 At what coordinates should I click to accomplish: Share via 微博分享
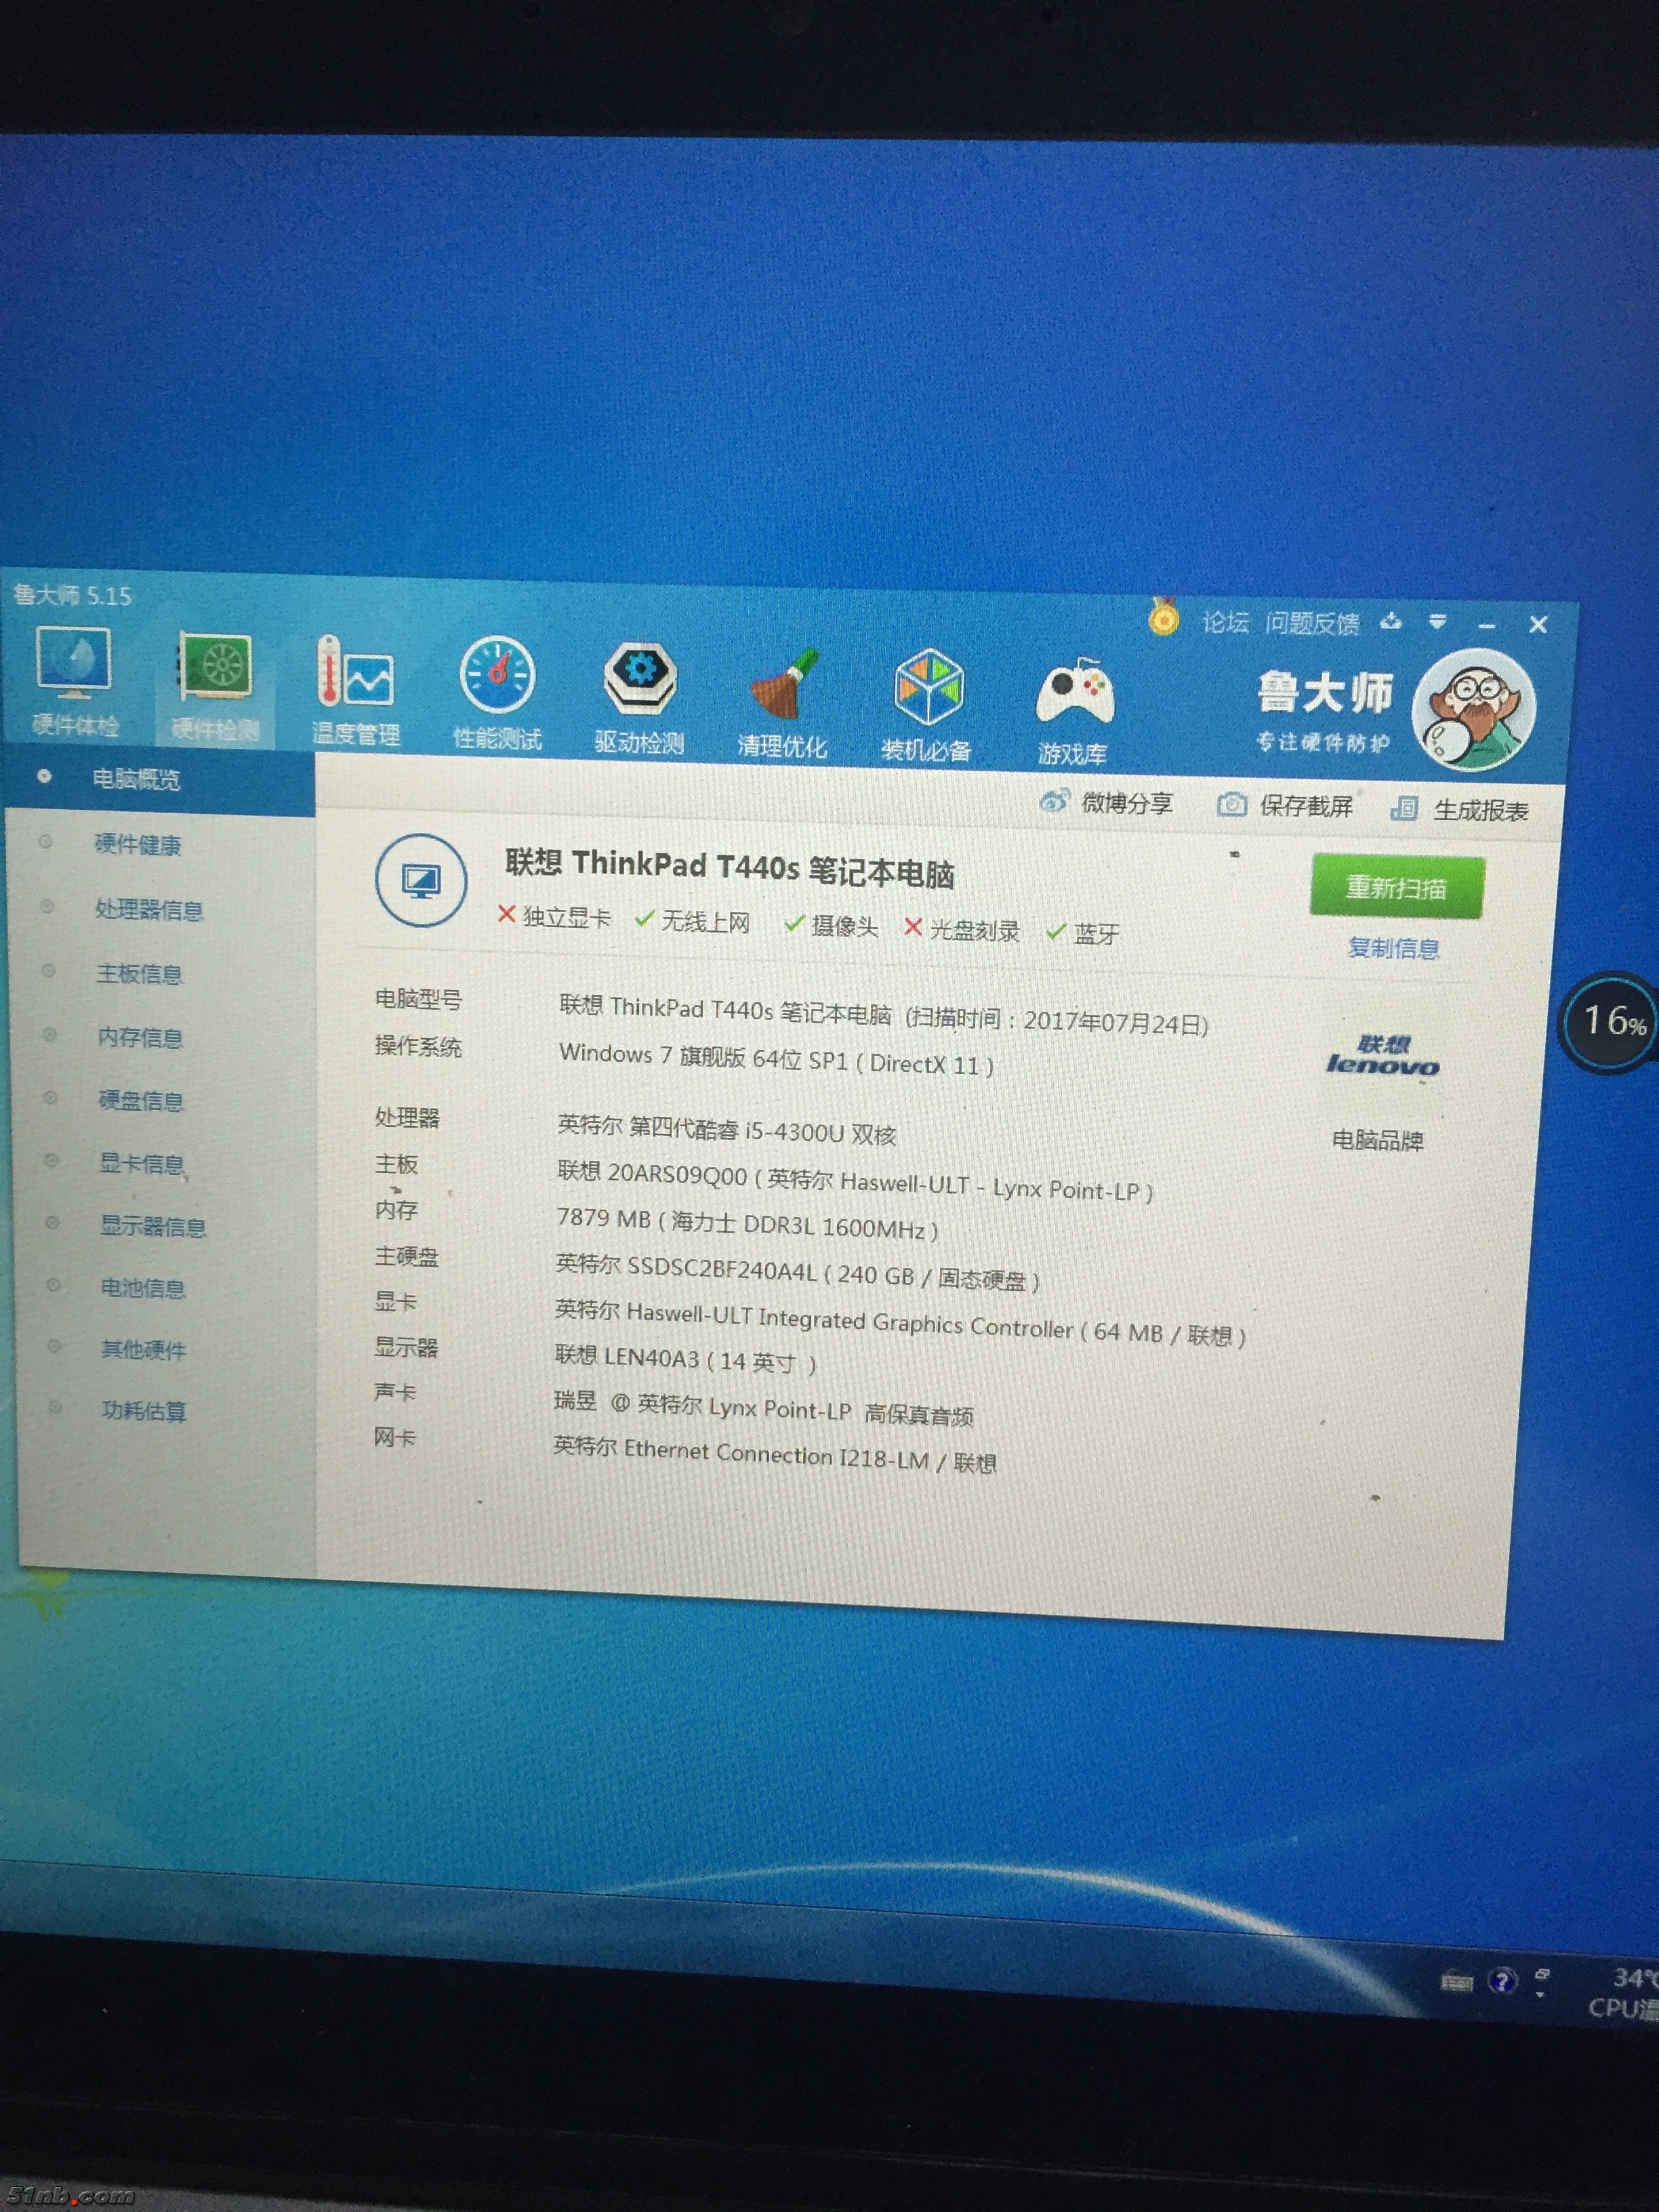click(x=1106, y=802)
